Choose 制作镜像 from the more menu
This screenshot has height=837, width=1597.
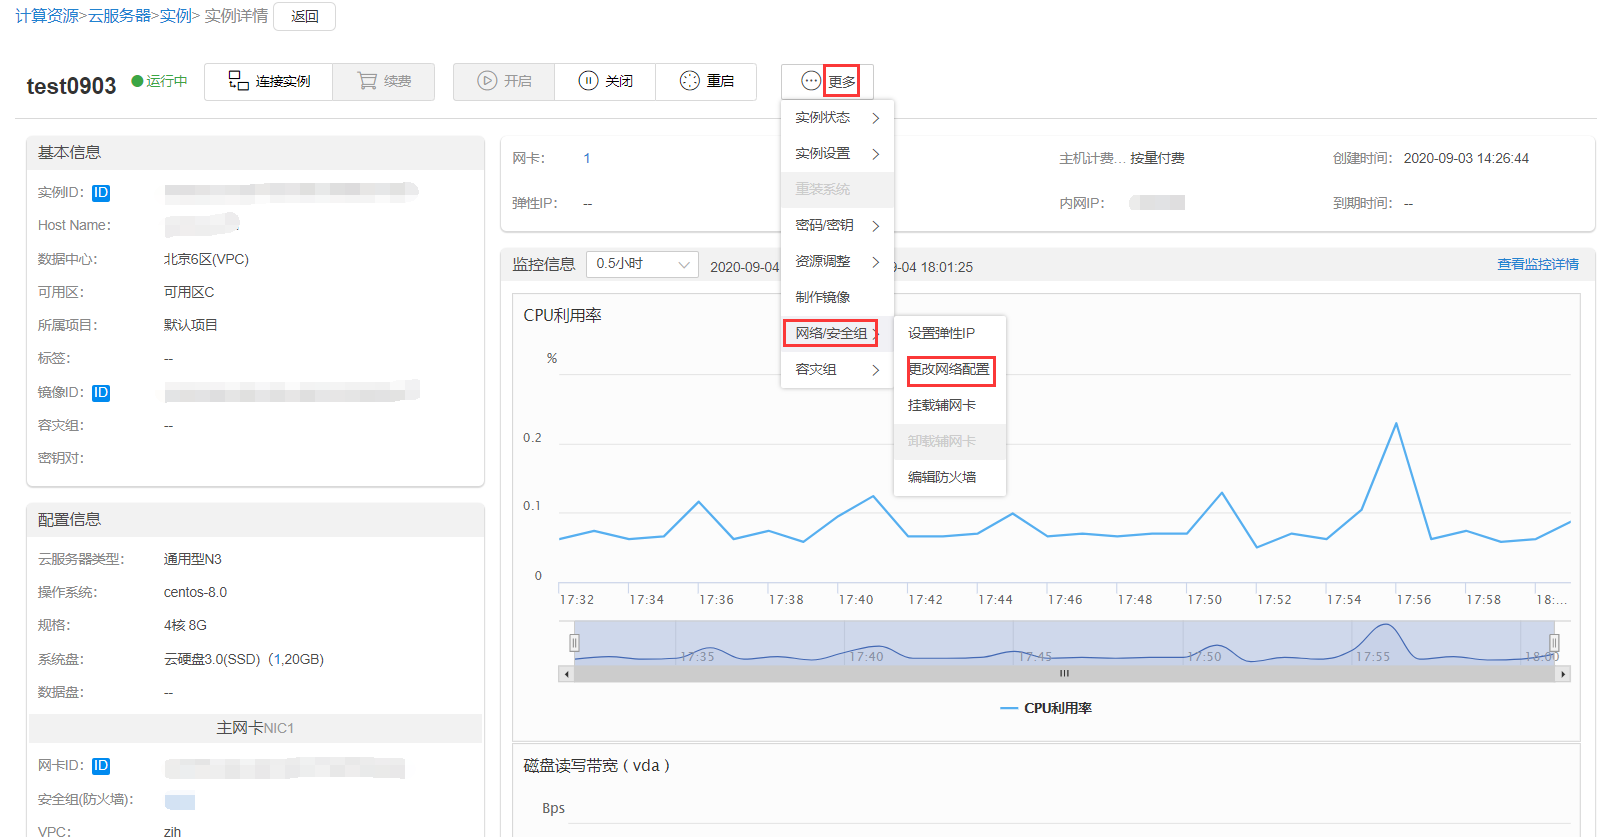(x=823, y=298)
